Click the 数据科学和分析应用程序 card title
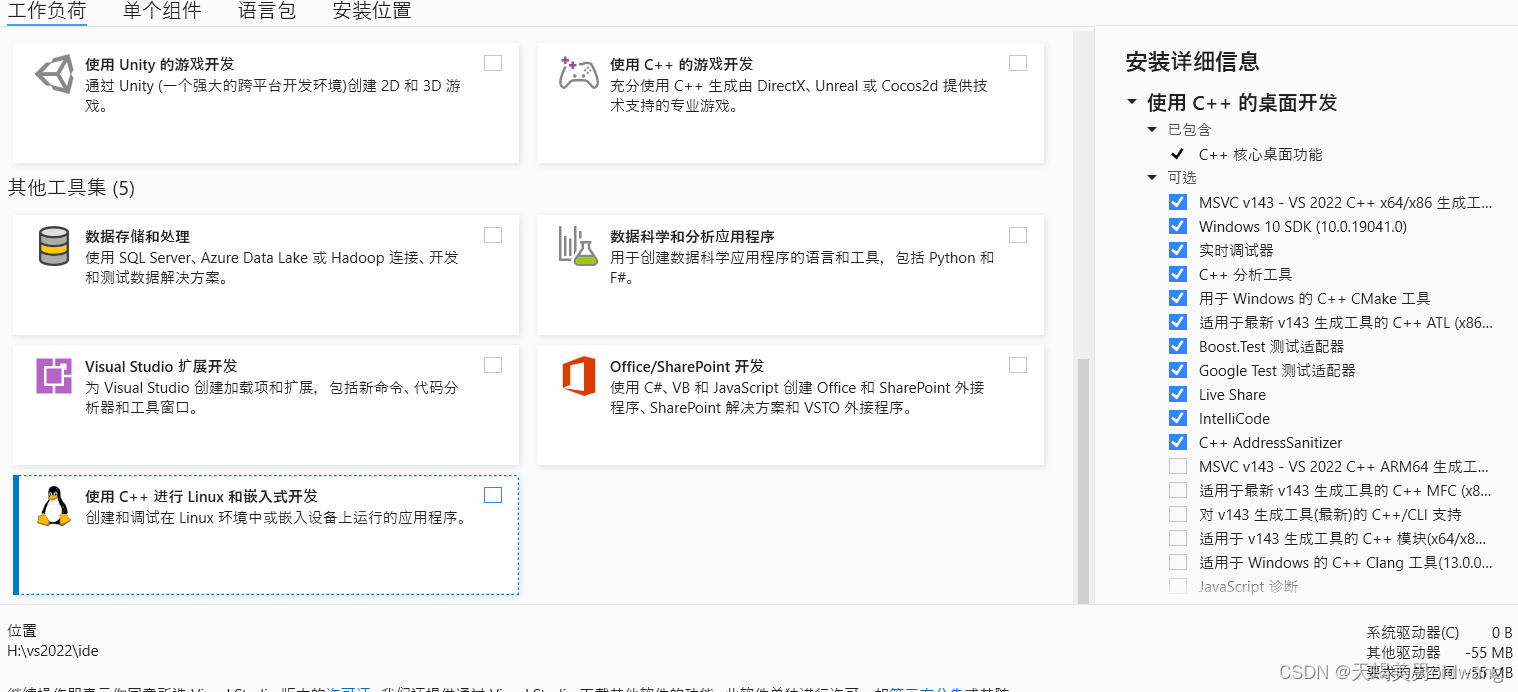 692,237
